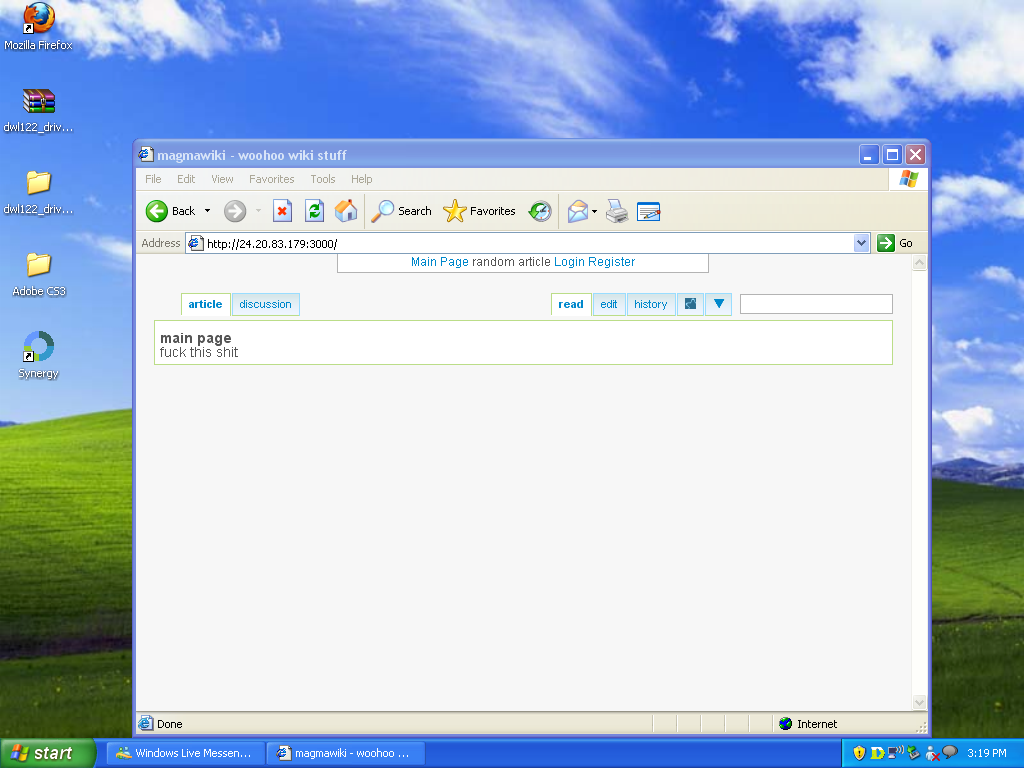This screenshot has height=768, width=1024.
Task: Open the Tools menu
Action: pos(323,179)
